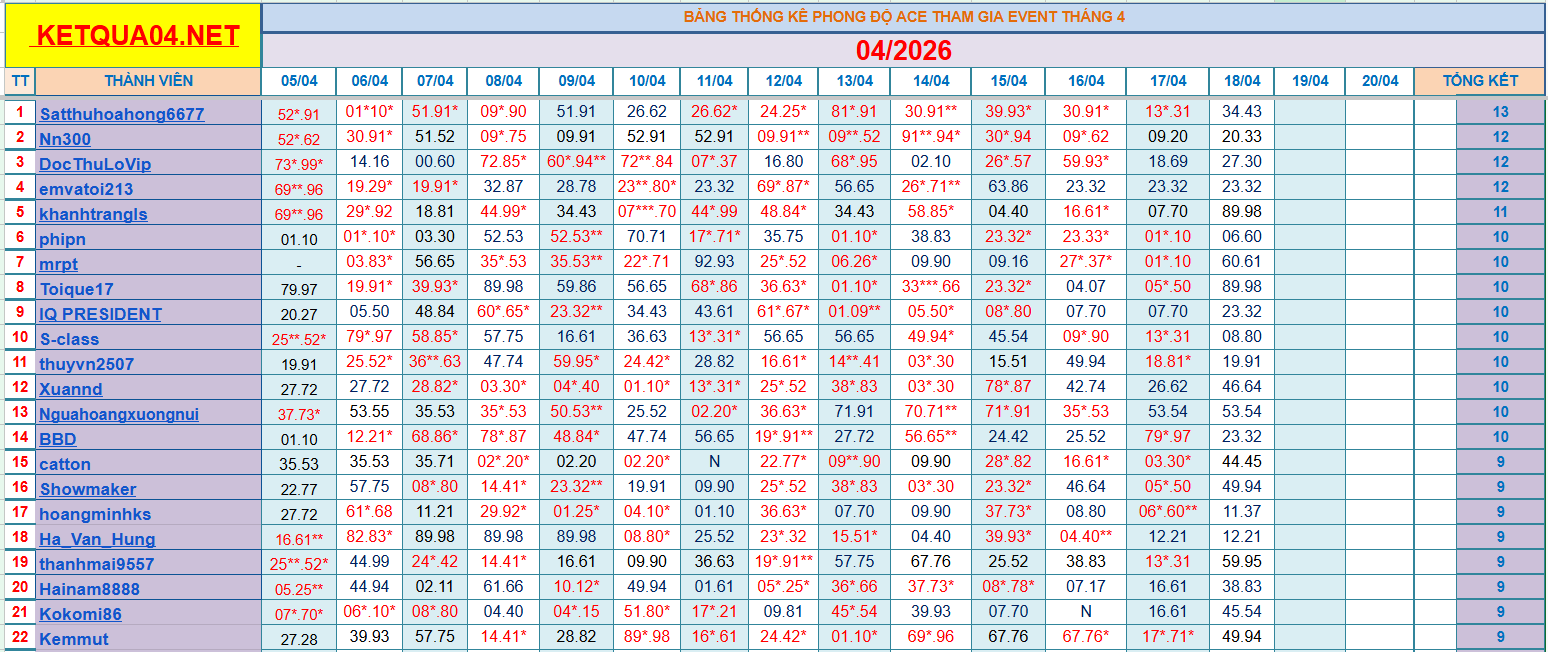The width and height of the screenshot is (1548, 652).
Task: Open the Ha_Van_Hung member link
Action: tap(97, 539)
